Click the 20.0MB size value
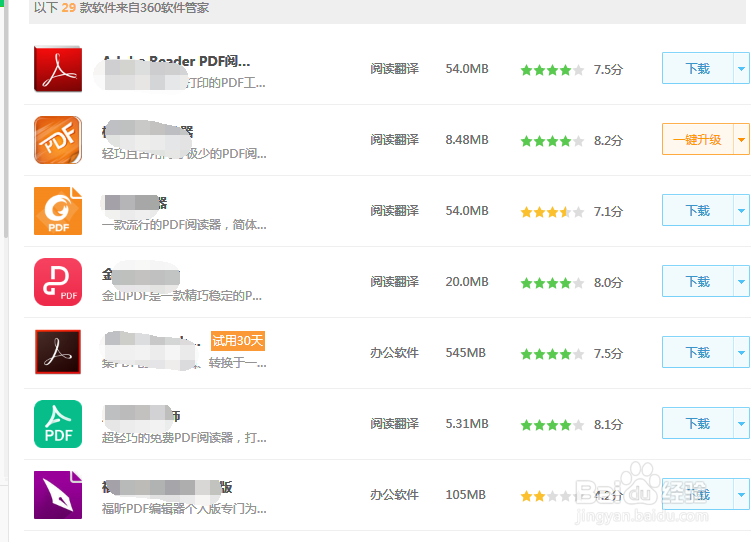The image size is (751, 542). (x=467, y=282)
